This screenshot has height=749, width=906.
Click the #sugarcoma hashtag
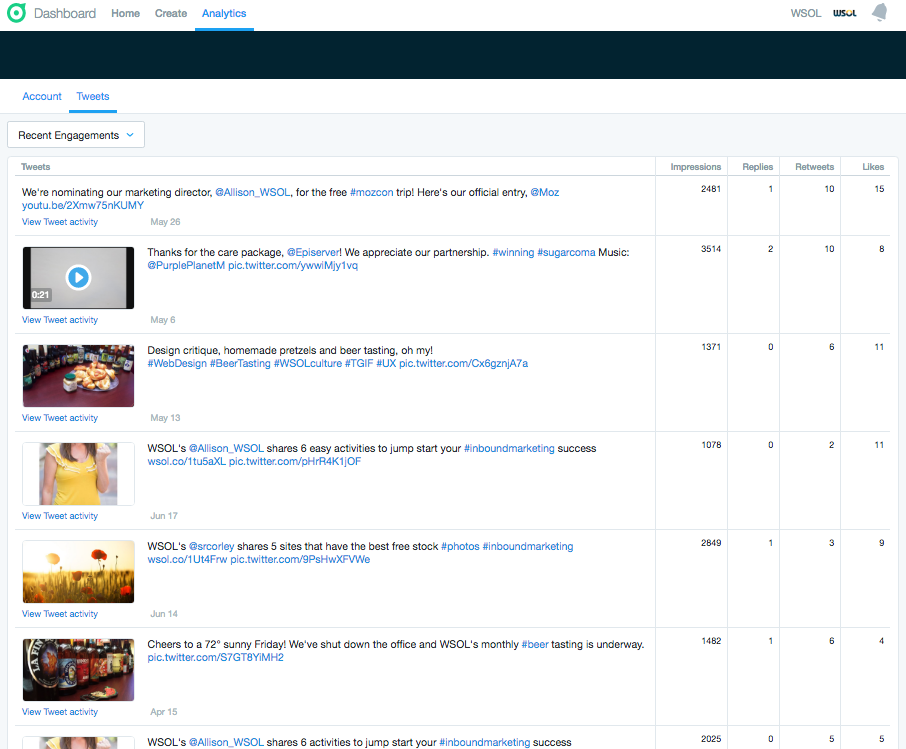566,253
